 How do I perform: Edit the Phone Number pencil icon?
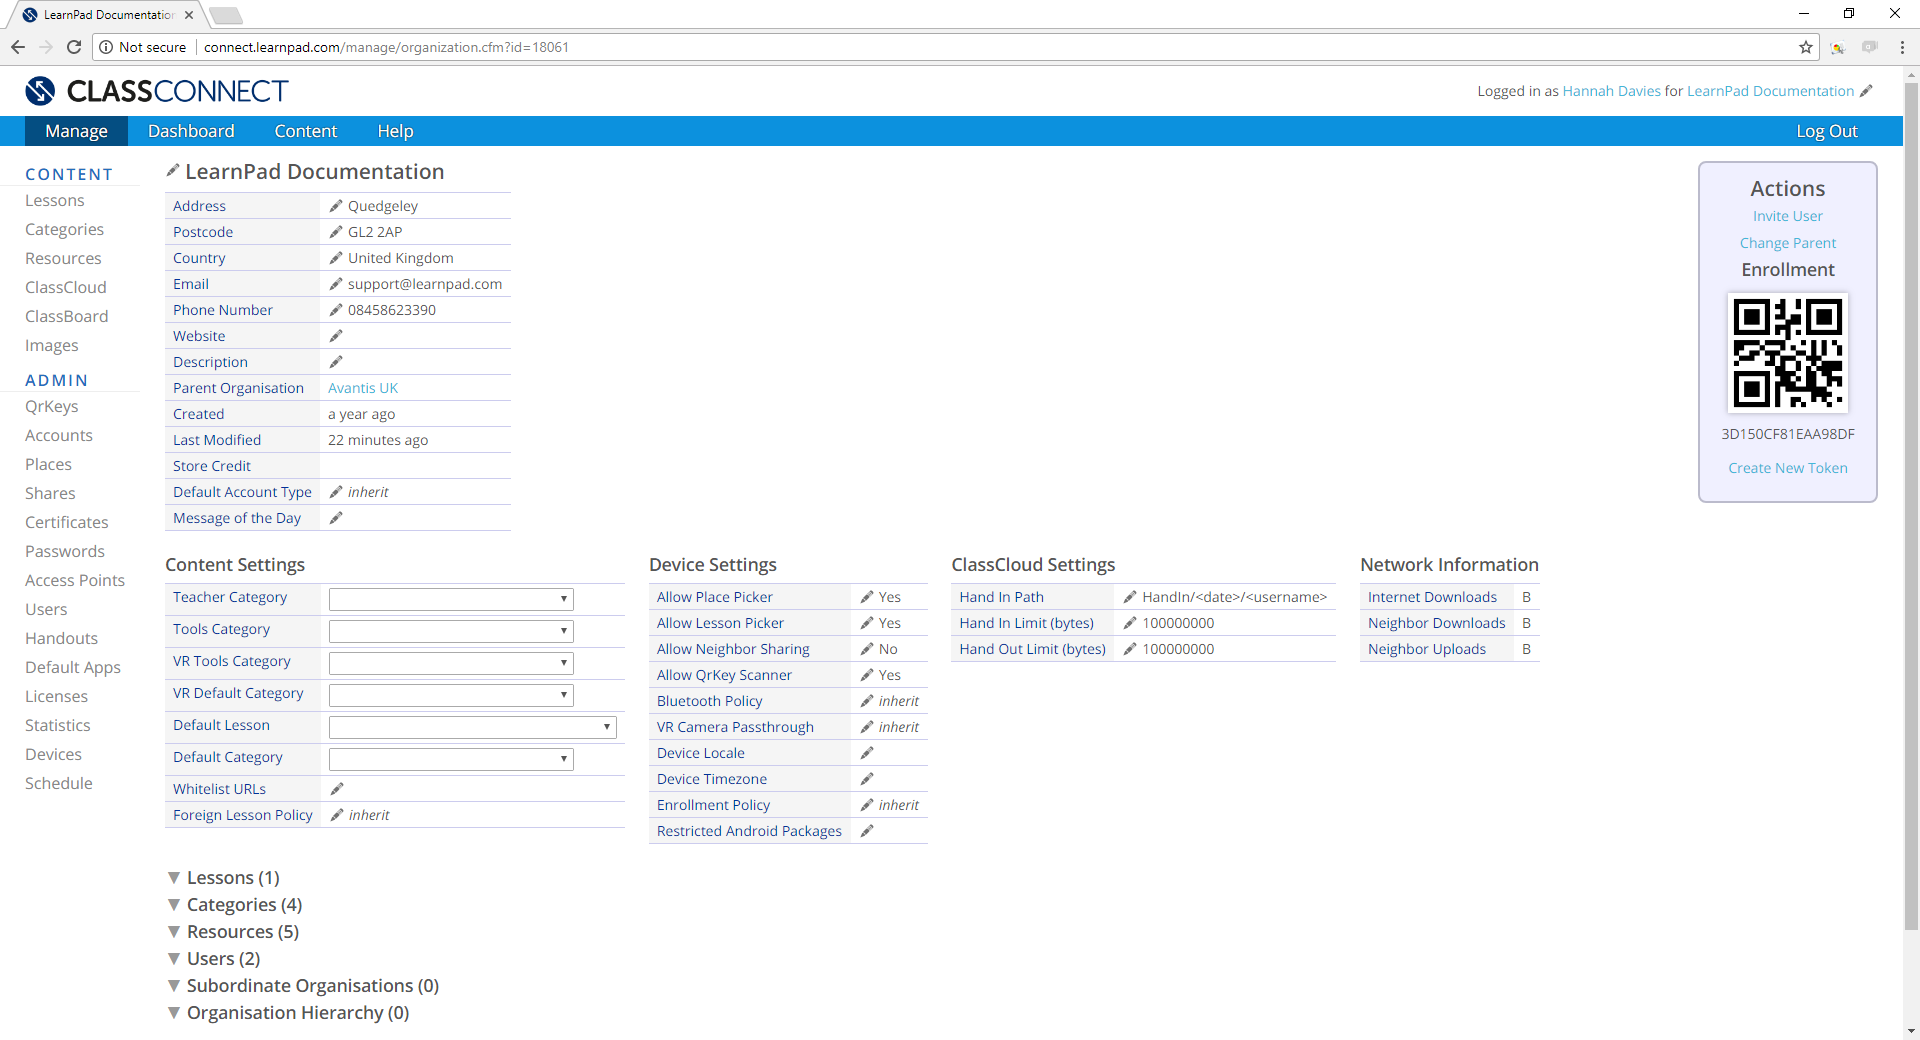[336, 310]
